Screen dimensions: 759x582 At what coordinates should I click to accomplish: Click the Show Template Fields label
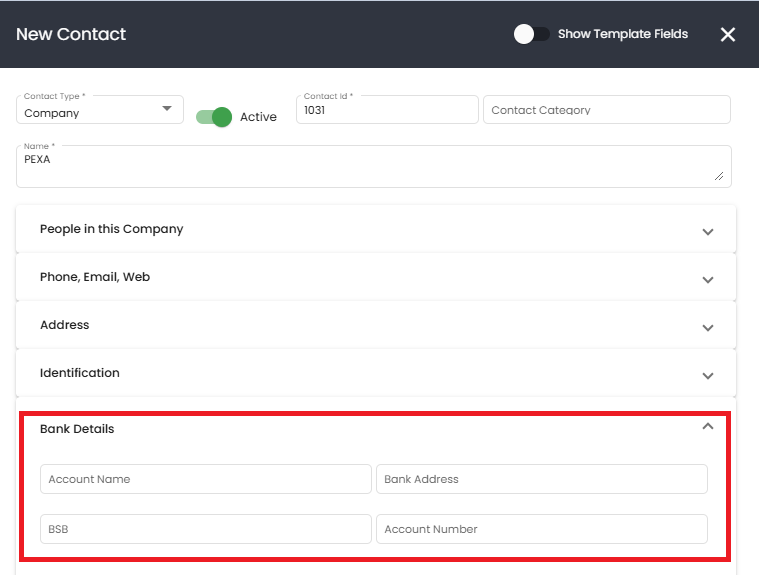[x=623, y=34]
